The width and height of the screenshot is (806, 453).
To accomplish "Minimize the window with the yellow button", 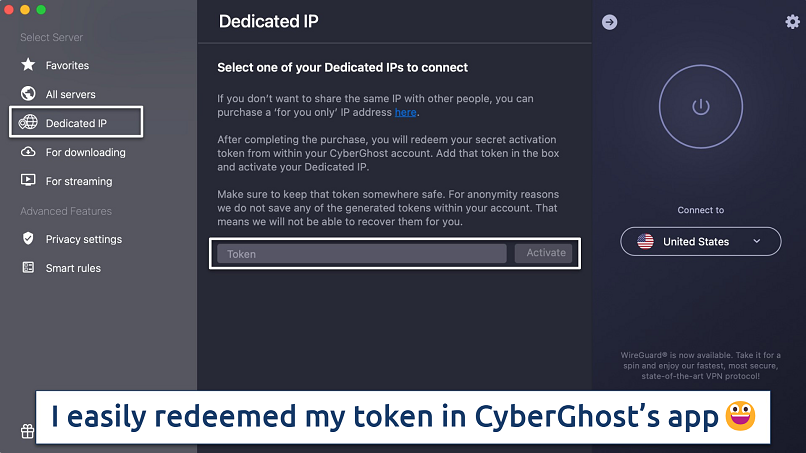I will (x=26, y=9).
